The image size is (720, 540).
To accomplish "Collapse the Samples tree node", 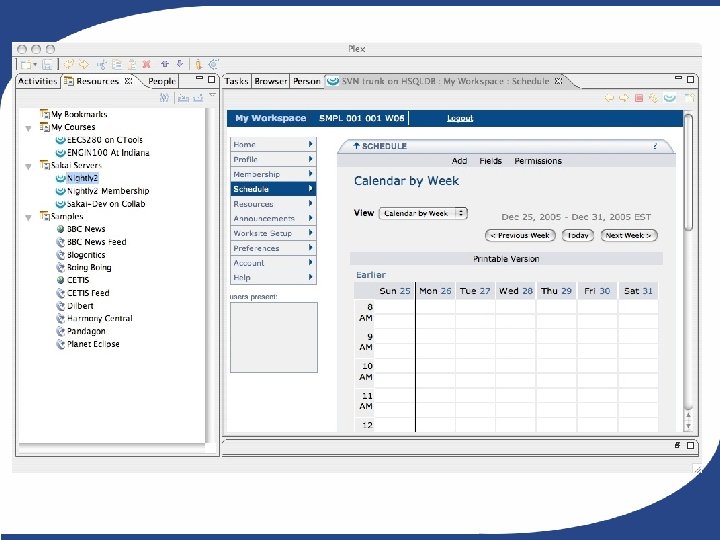I will pos(28,217).
